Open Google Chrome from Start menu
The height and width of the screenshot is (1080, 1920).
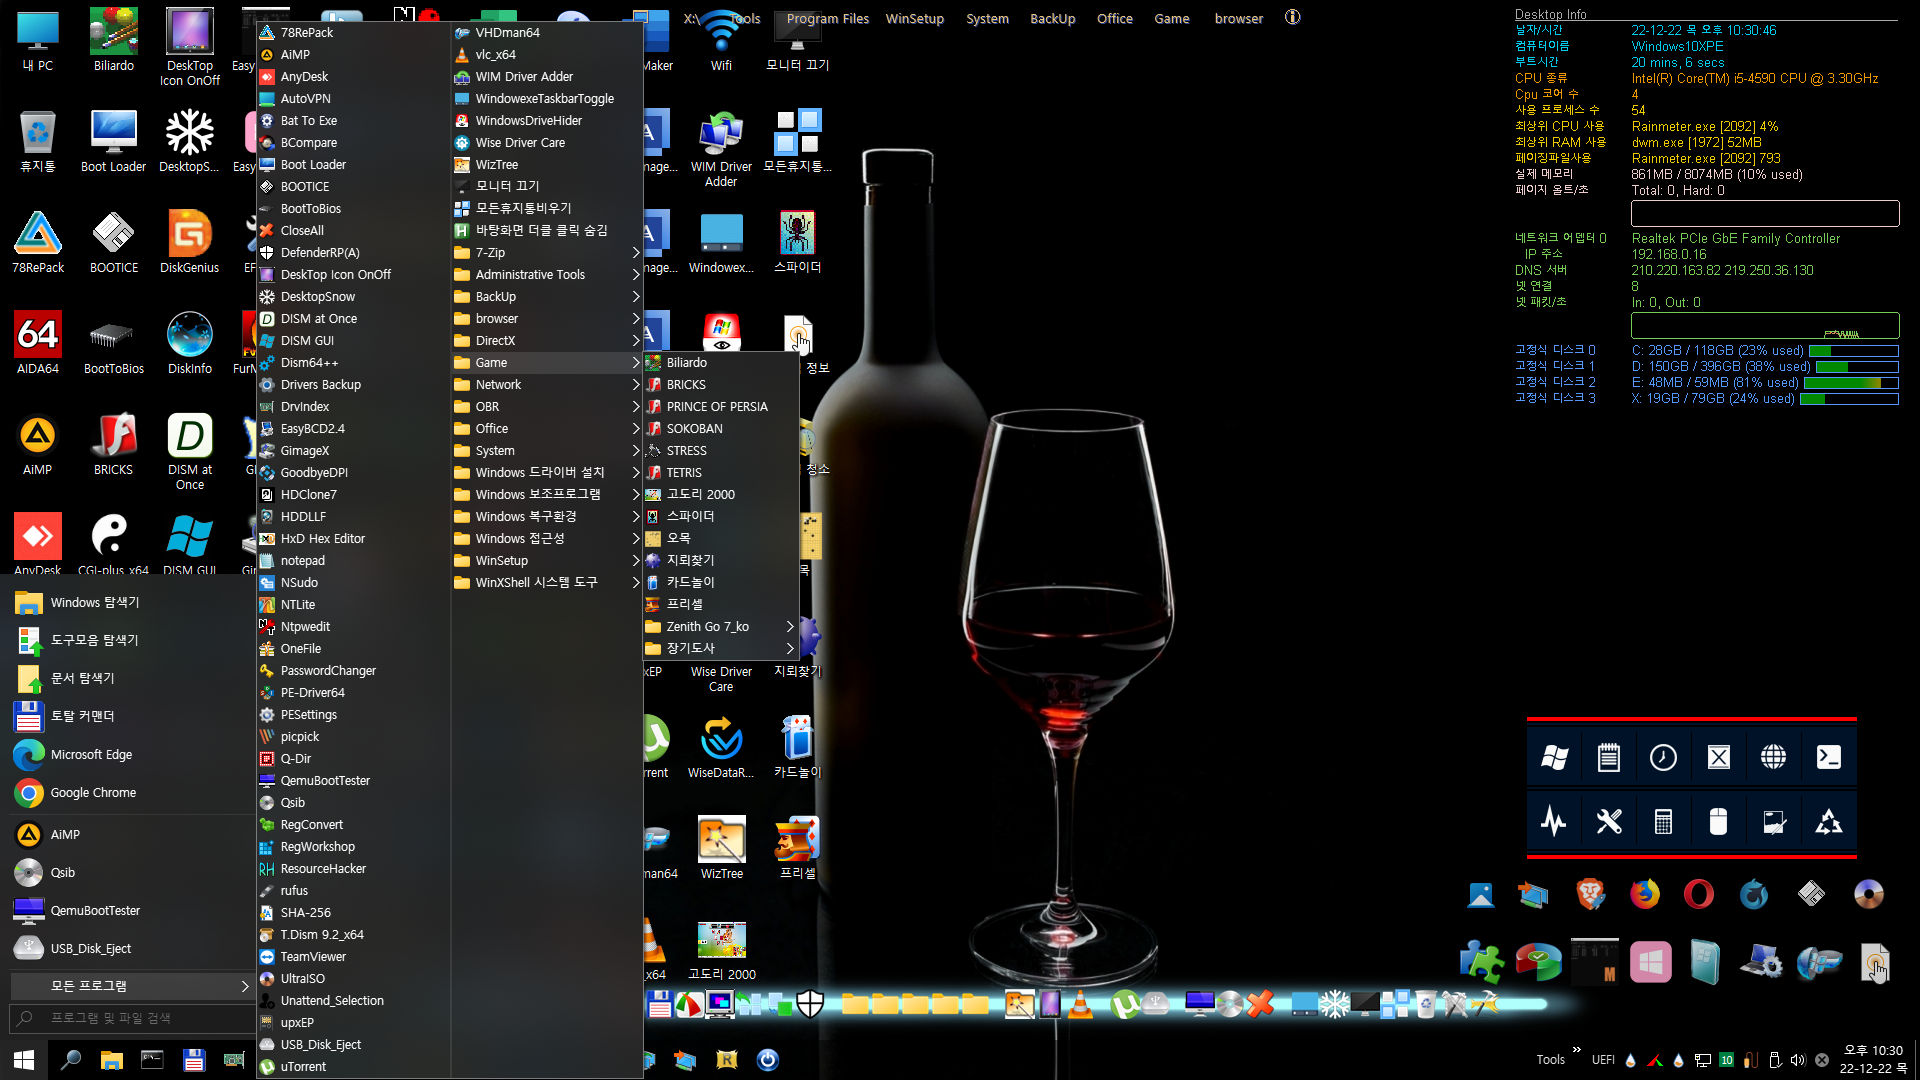point(131,793)
